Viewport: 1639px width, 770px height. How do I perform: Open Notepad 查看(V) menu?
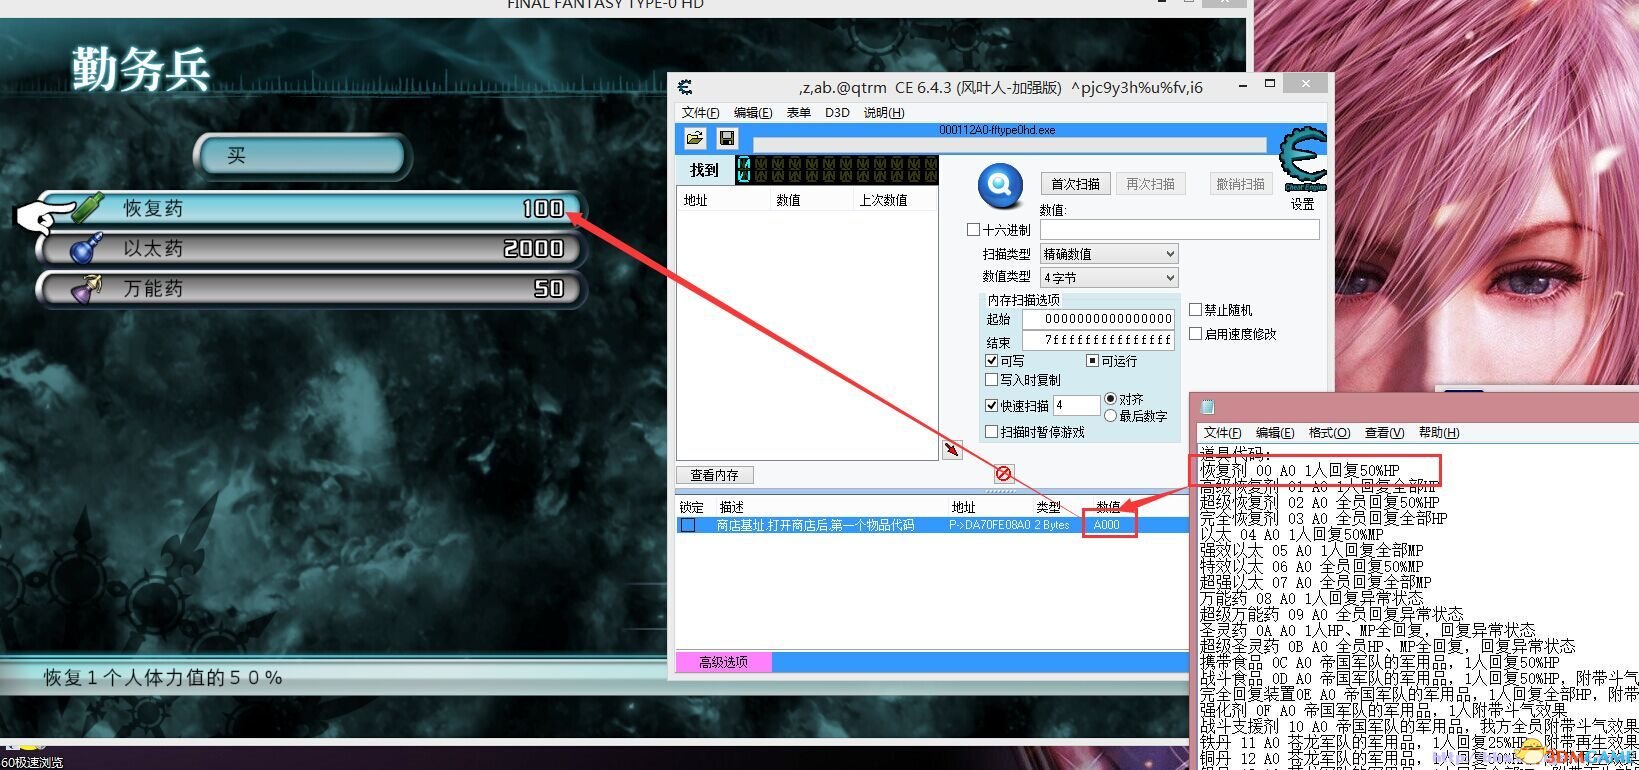(1384, 433)
